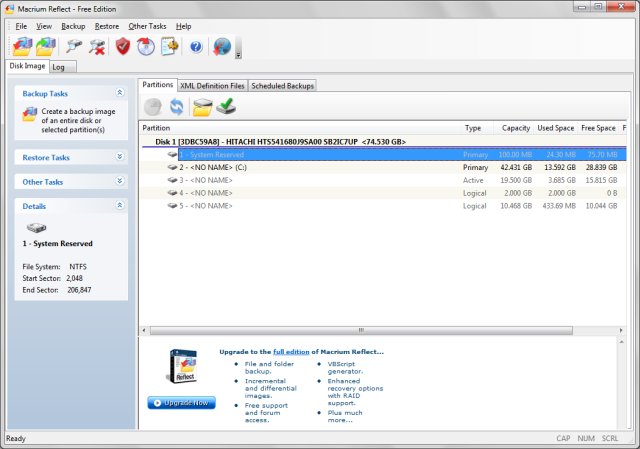The image size is (640, 449).
Task: Open the Backup menu
Action: coord(73,25)
